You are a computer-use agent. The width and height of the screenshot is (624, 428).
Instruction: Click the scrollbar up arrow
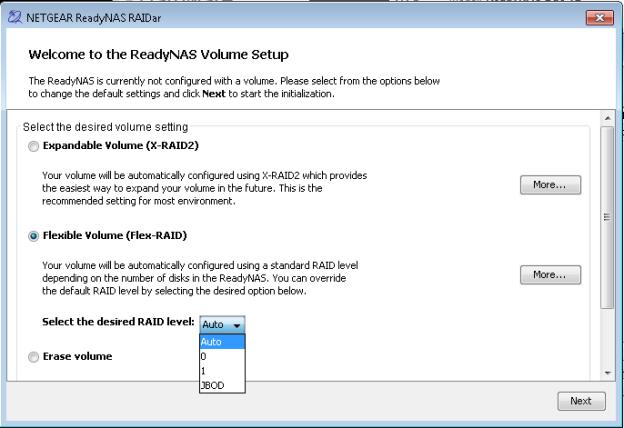click(607, 118)
